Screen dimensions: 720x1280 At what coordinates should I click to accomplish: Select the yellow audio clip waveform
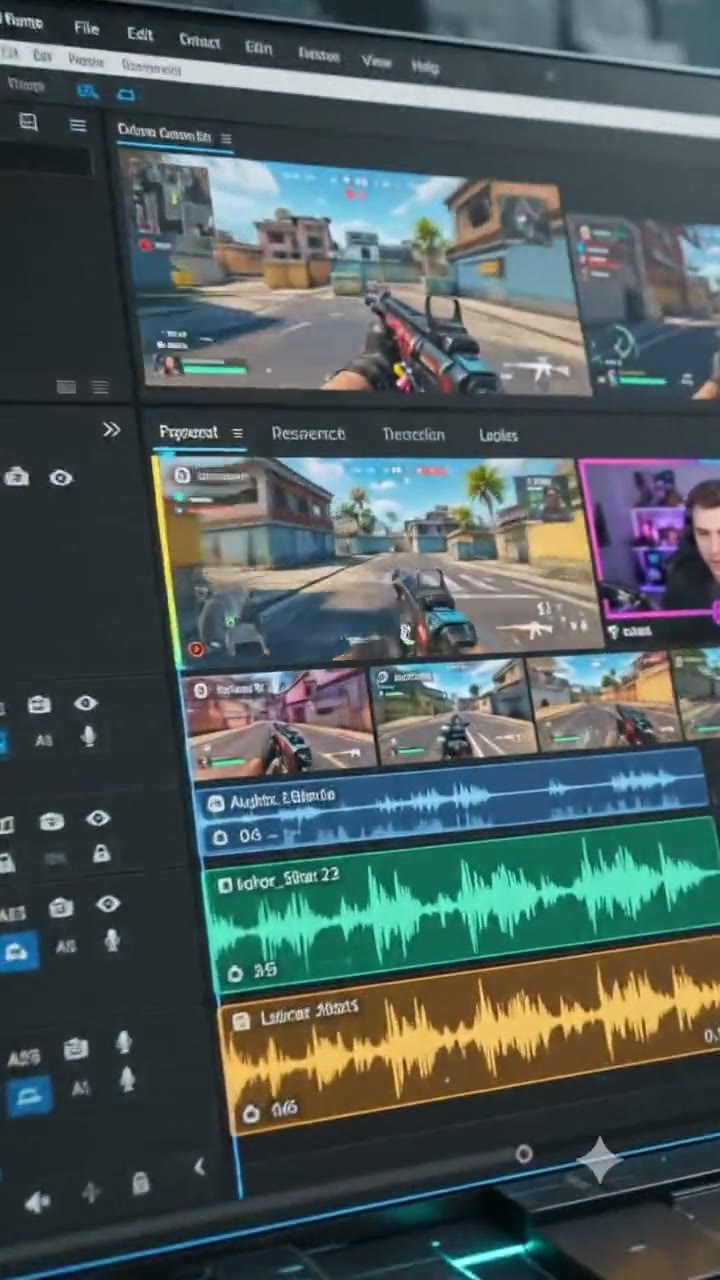tap(471, 1036)
